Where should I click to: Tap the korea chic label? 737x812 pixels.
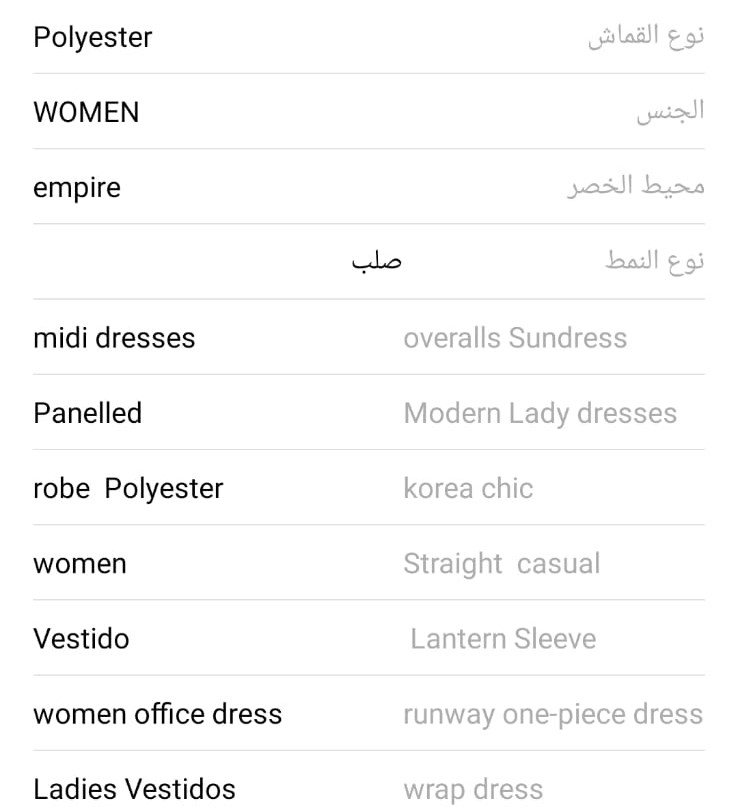click(x=468, y=488)
